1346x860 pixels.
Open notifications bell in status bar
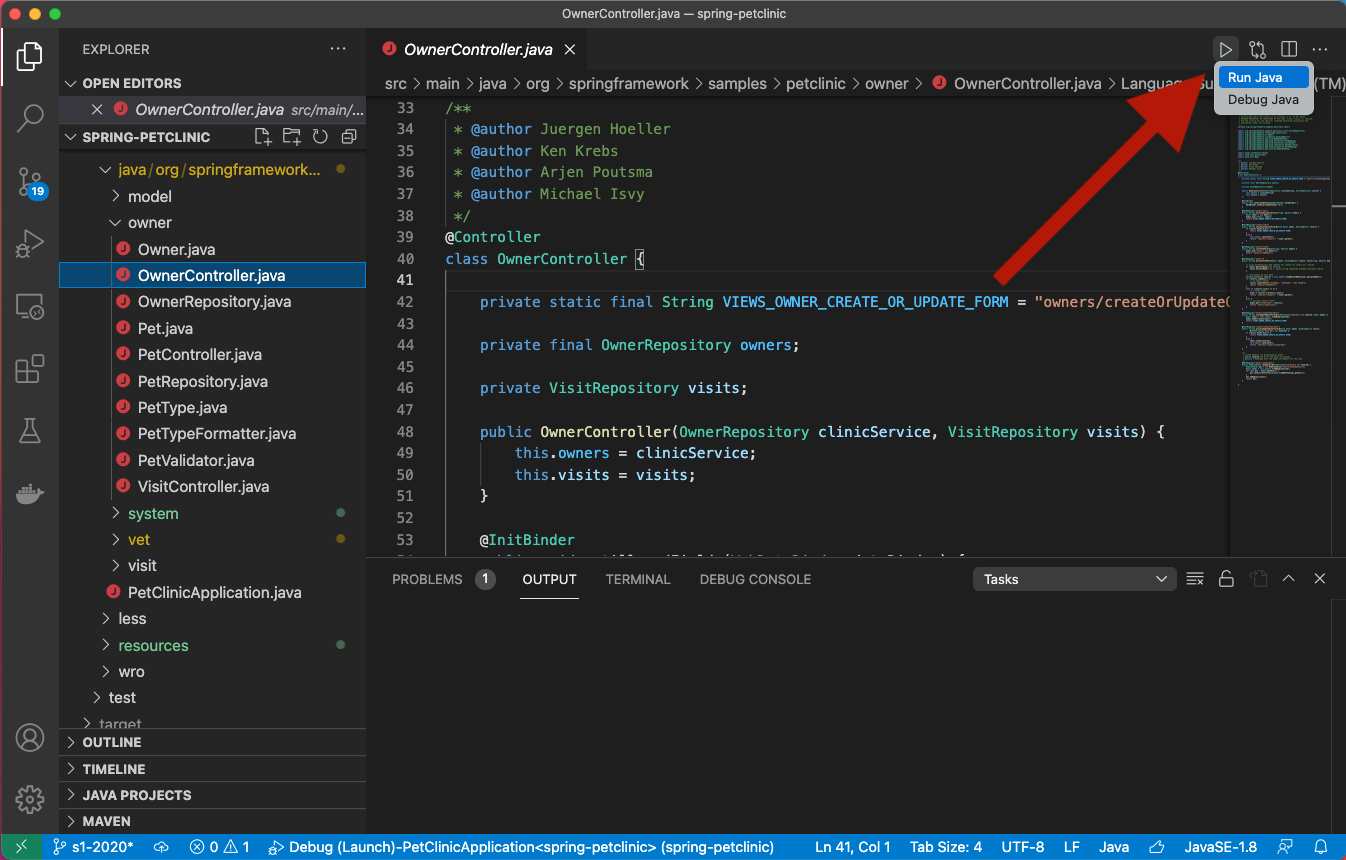click(x=1321, y=847)
